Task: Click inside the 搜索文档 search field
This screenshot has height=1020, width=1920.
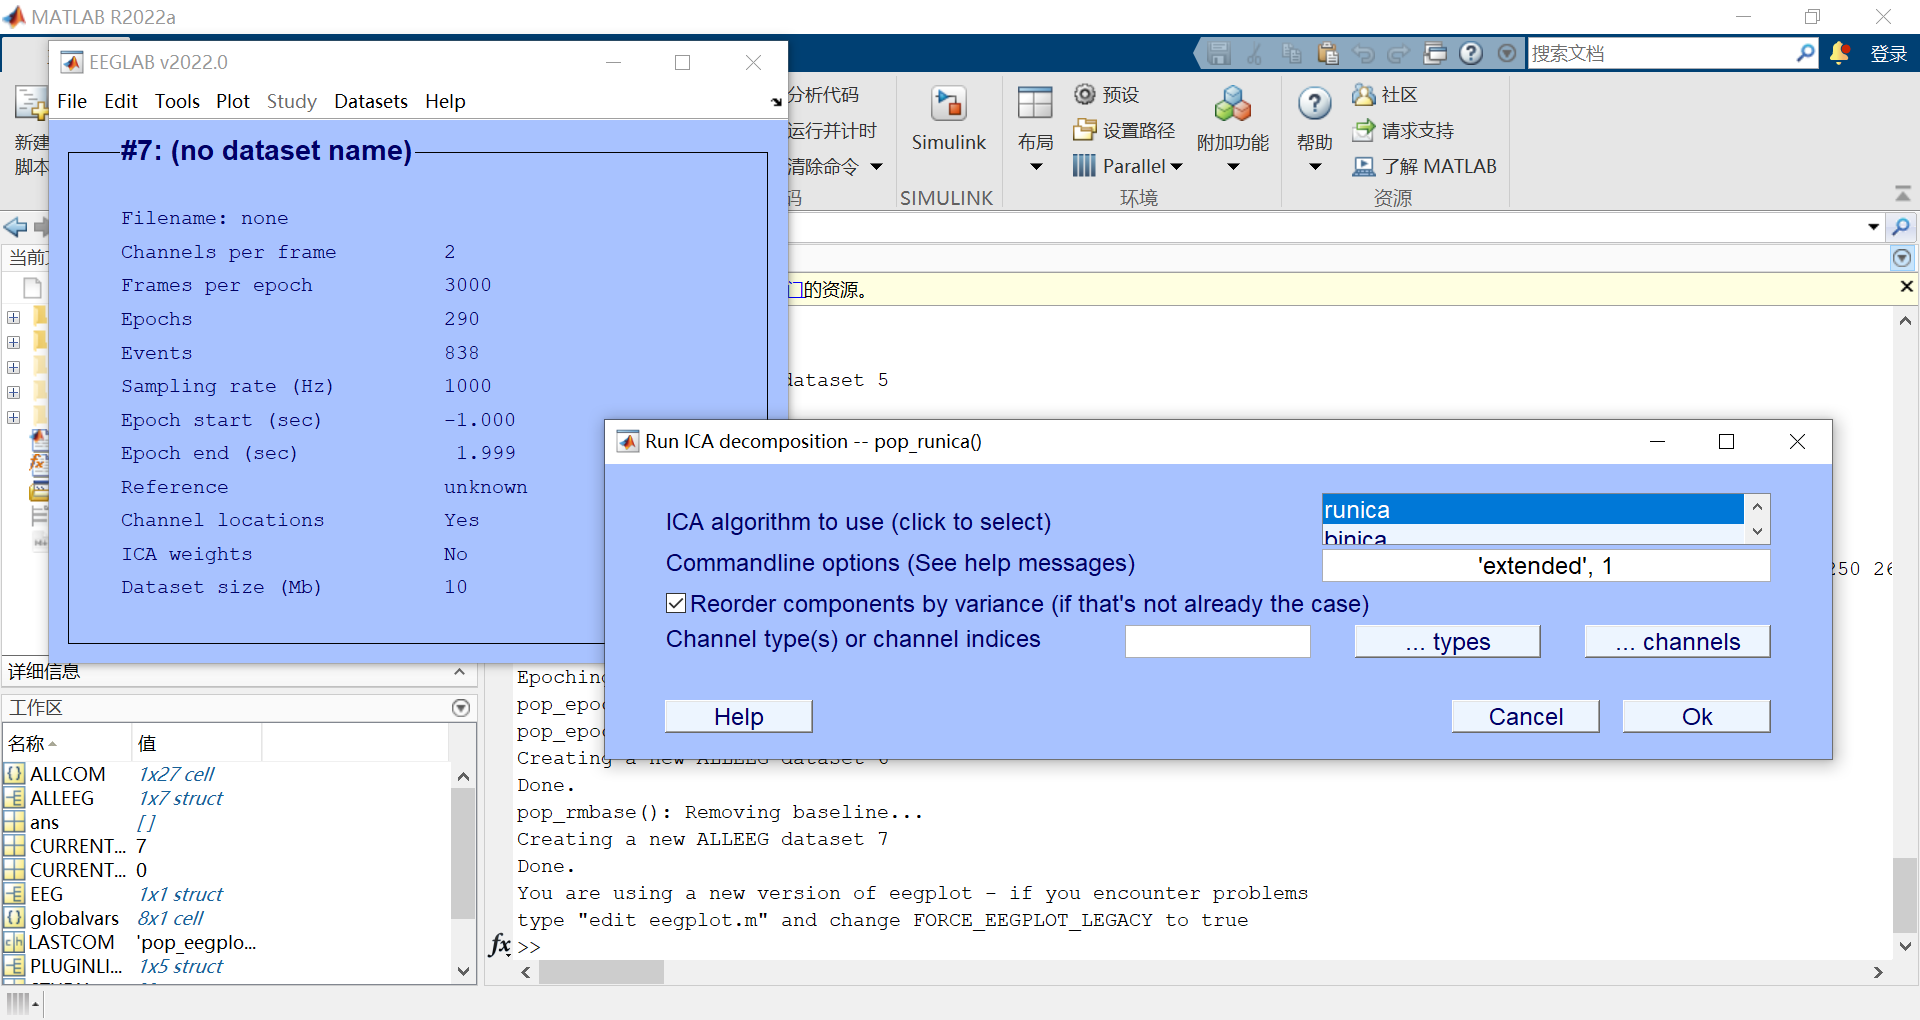Action: (x=1660, y=53)
